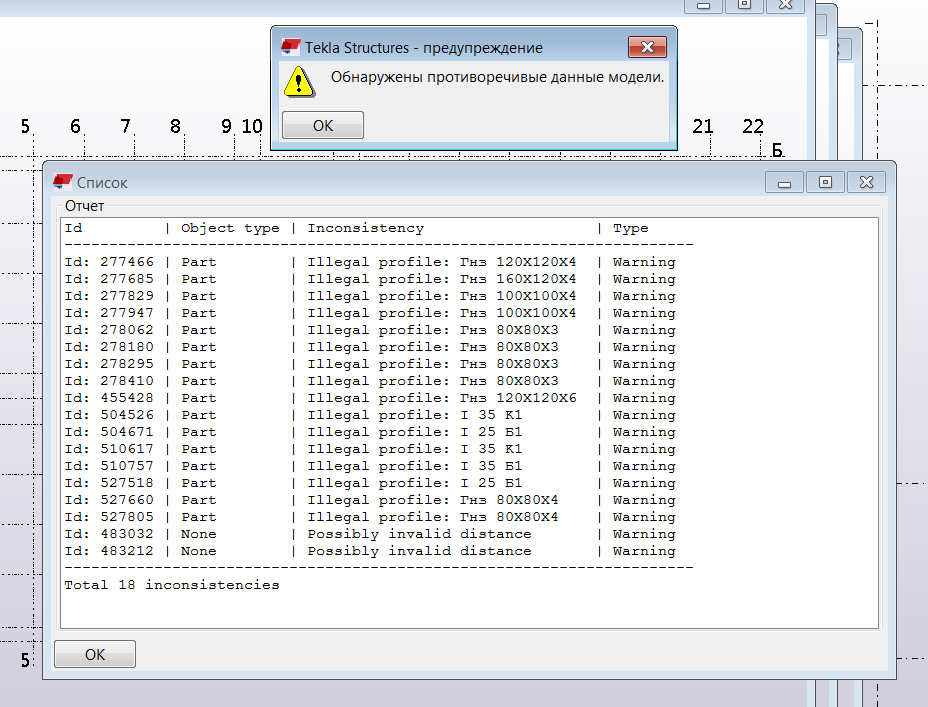Select report row Id: 504671

pos(370,432)
